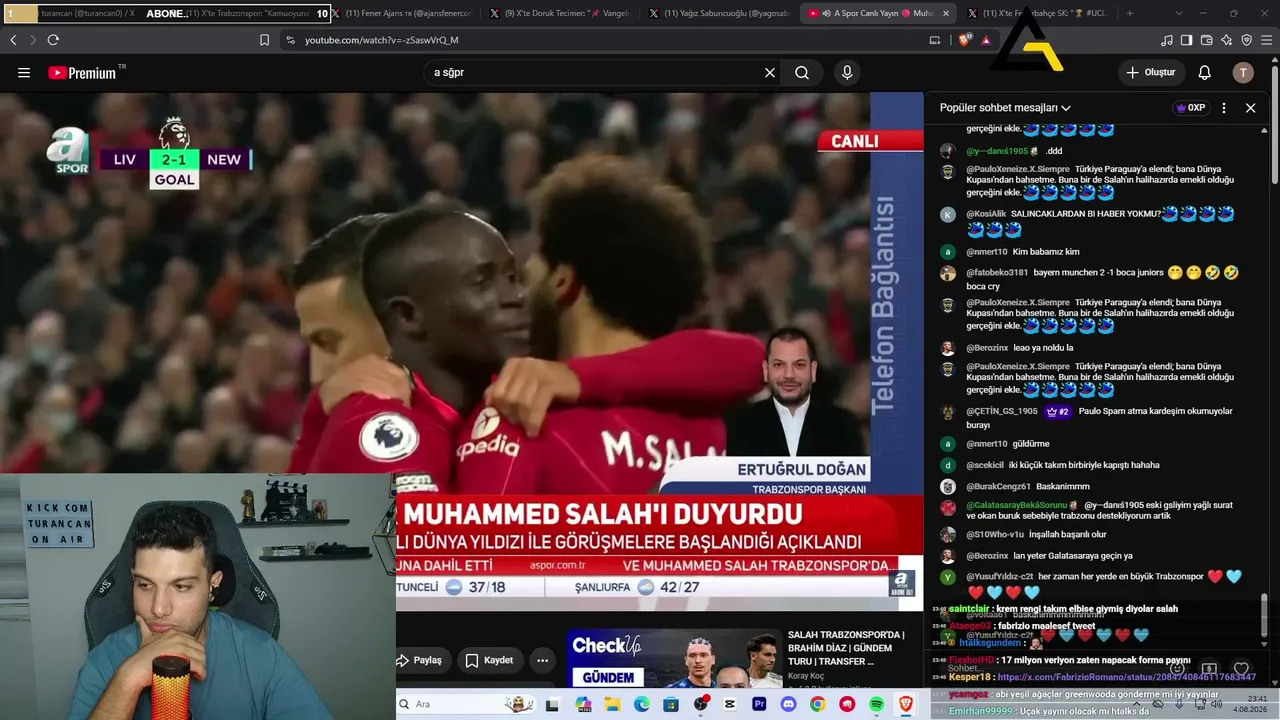Open Premiere Pro from taskbar
Viewport: 1280px width, 720px height.
[759, 704]
